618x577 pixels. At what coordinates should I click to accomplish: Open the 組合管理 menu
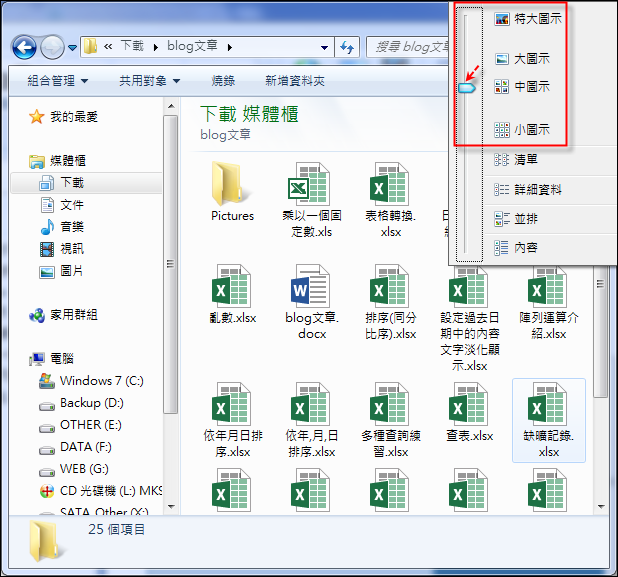pos(58,81)
